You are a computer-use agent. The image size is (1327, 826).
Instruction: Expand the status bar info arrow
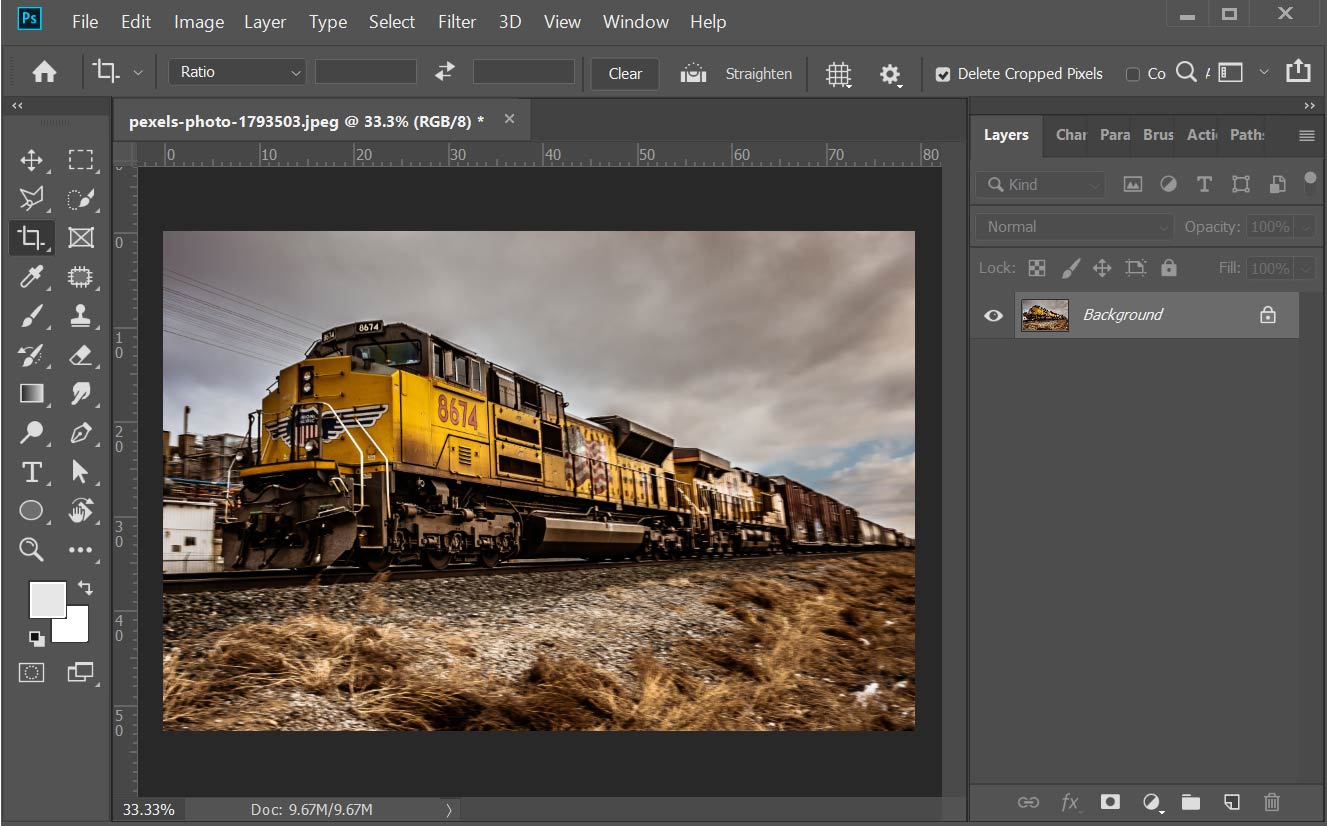click(x=448, y=810)
